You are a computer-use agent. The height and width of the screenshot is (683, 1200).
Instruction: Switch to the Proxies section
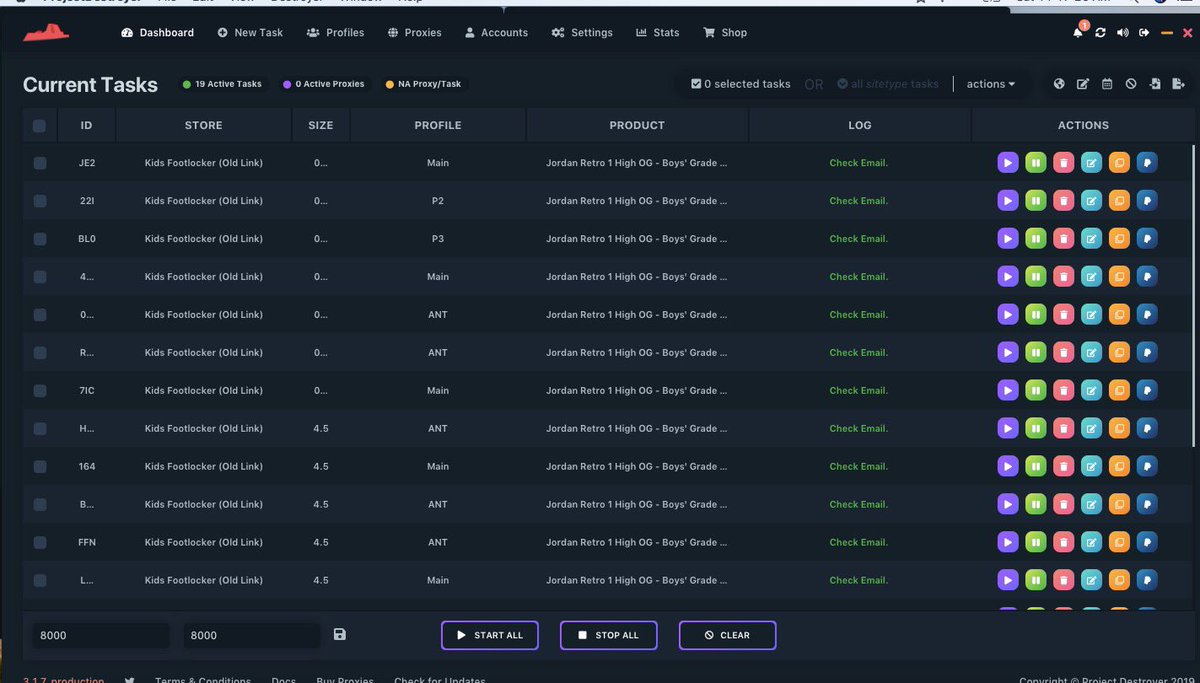(415, 32)
